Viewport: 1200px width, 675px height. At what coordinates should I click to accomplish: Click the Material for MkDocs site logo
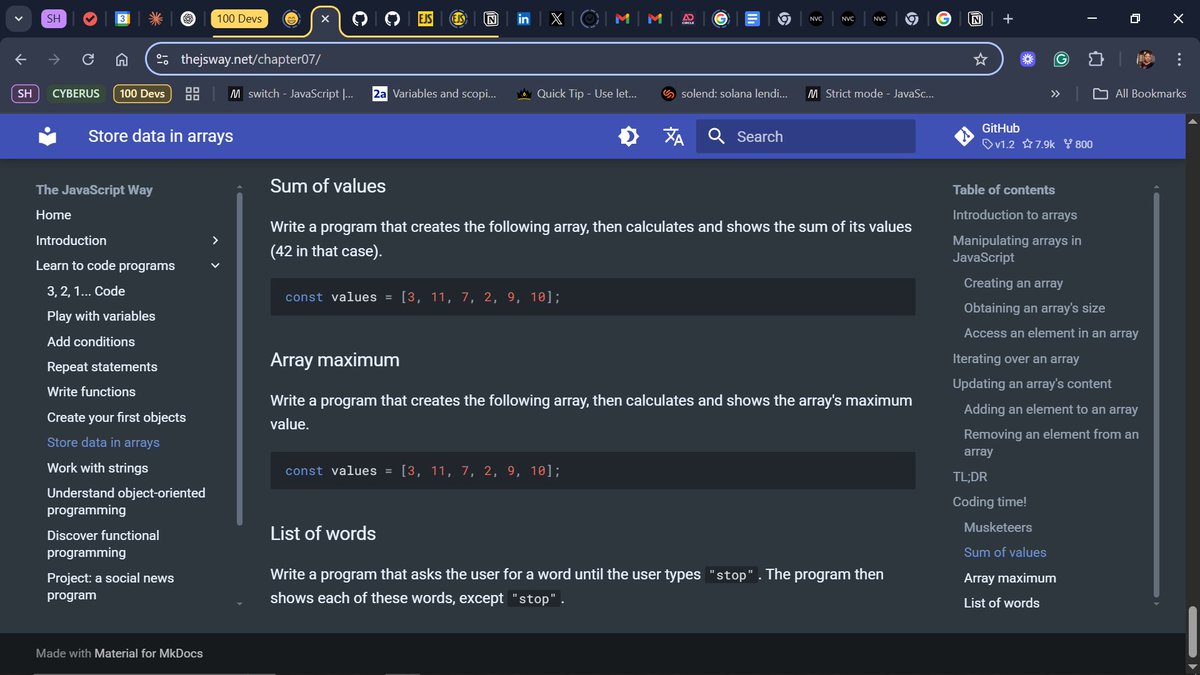pyautogui.click(x=47, y=136)
